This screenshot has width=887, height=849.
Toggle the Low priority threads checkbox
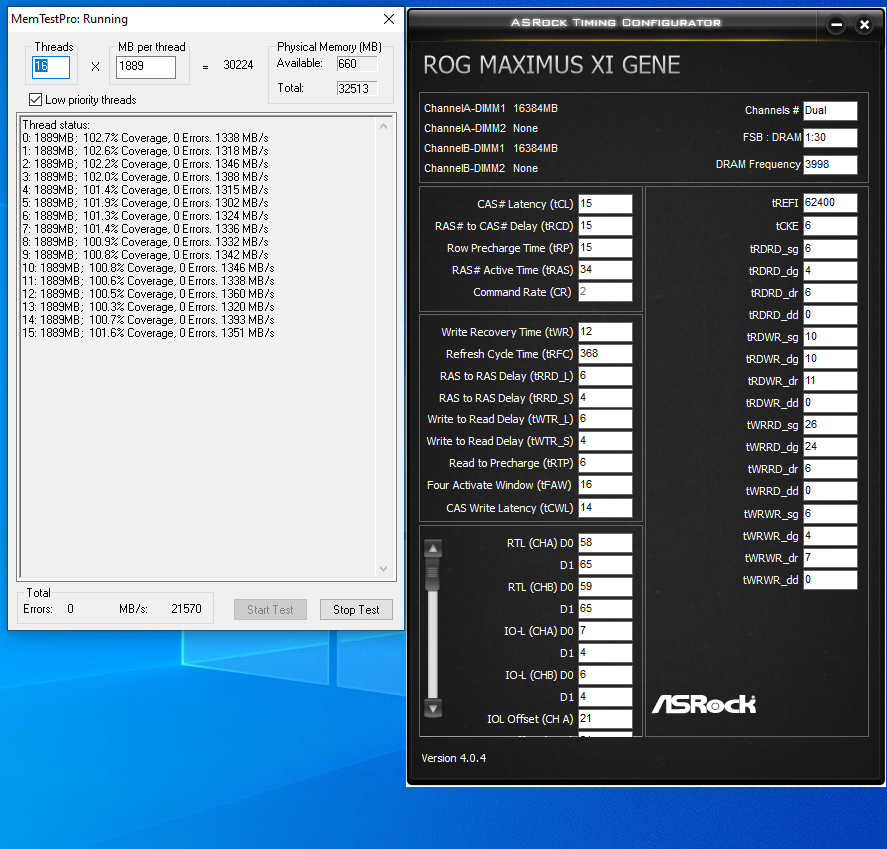pos(35,100)
